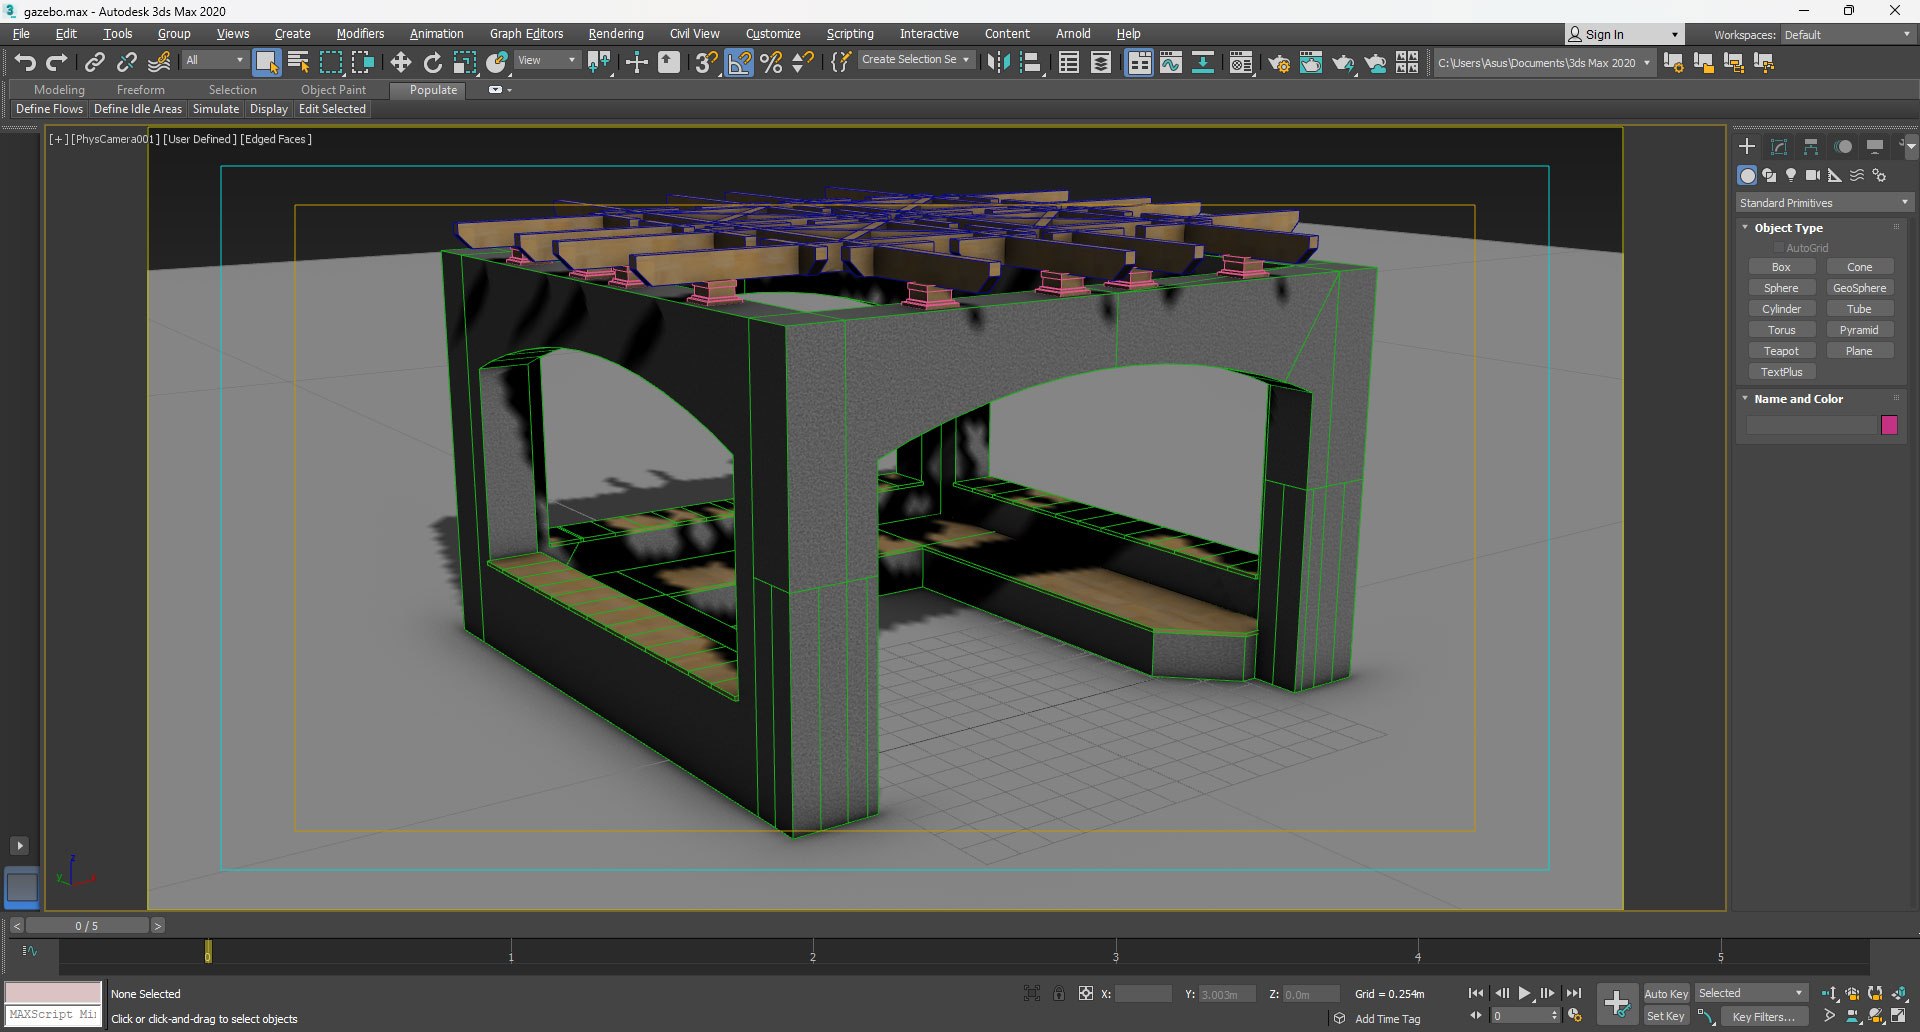Open the Workspaces Default dropdown
Image resolution: width=1920 pixels, height=1032 pixels.
tap(1846, 35)
